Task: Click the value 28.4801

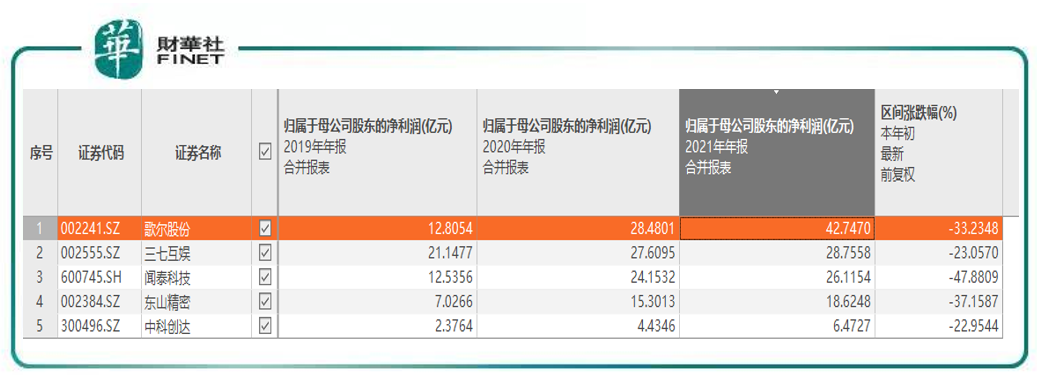Action: click(653, 229)
